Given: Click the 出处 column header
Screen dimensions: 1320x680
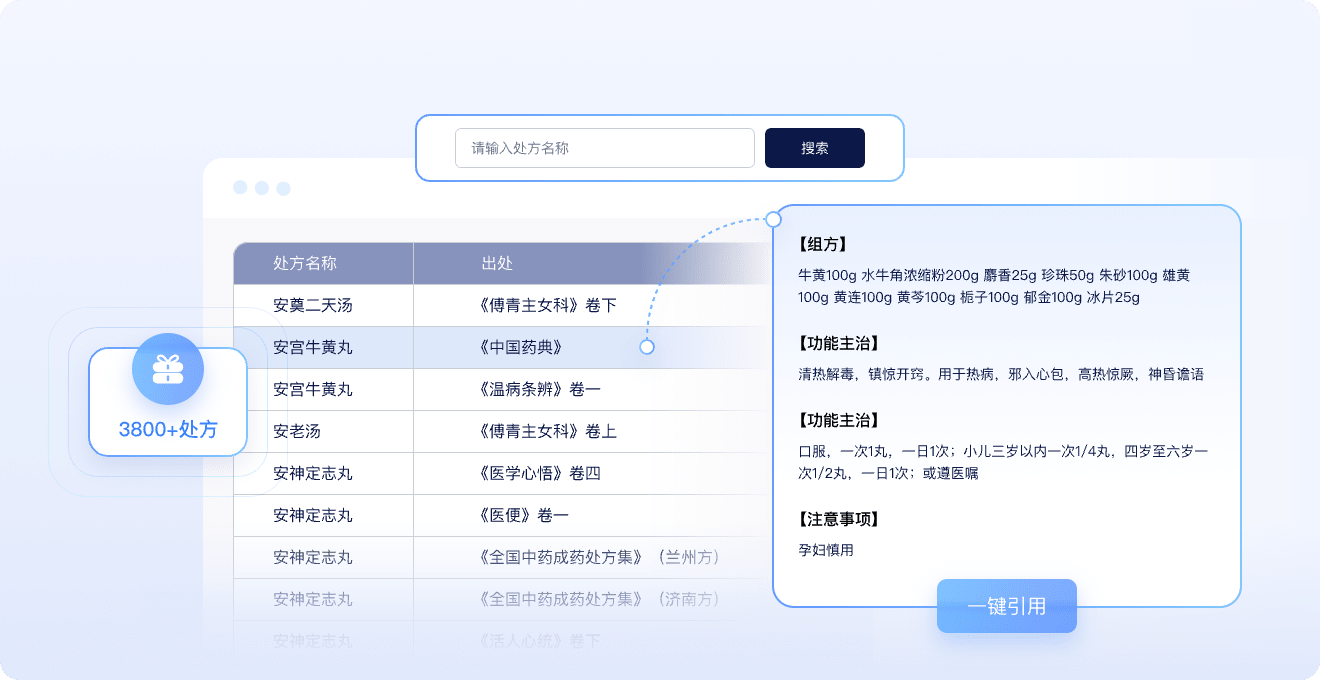Looking at the screenshot, I should 497,264.
